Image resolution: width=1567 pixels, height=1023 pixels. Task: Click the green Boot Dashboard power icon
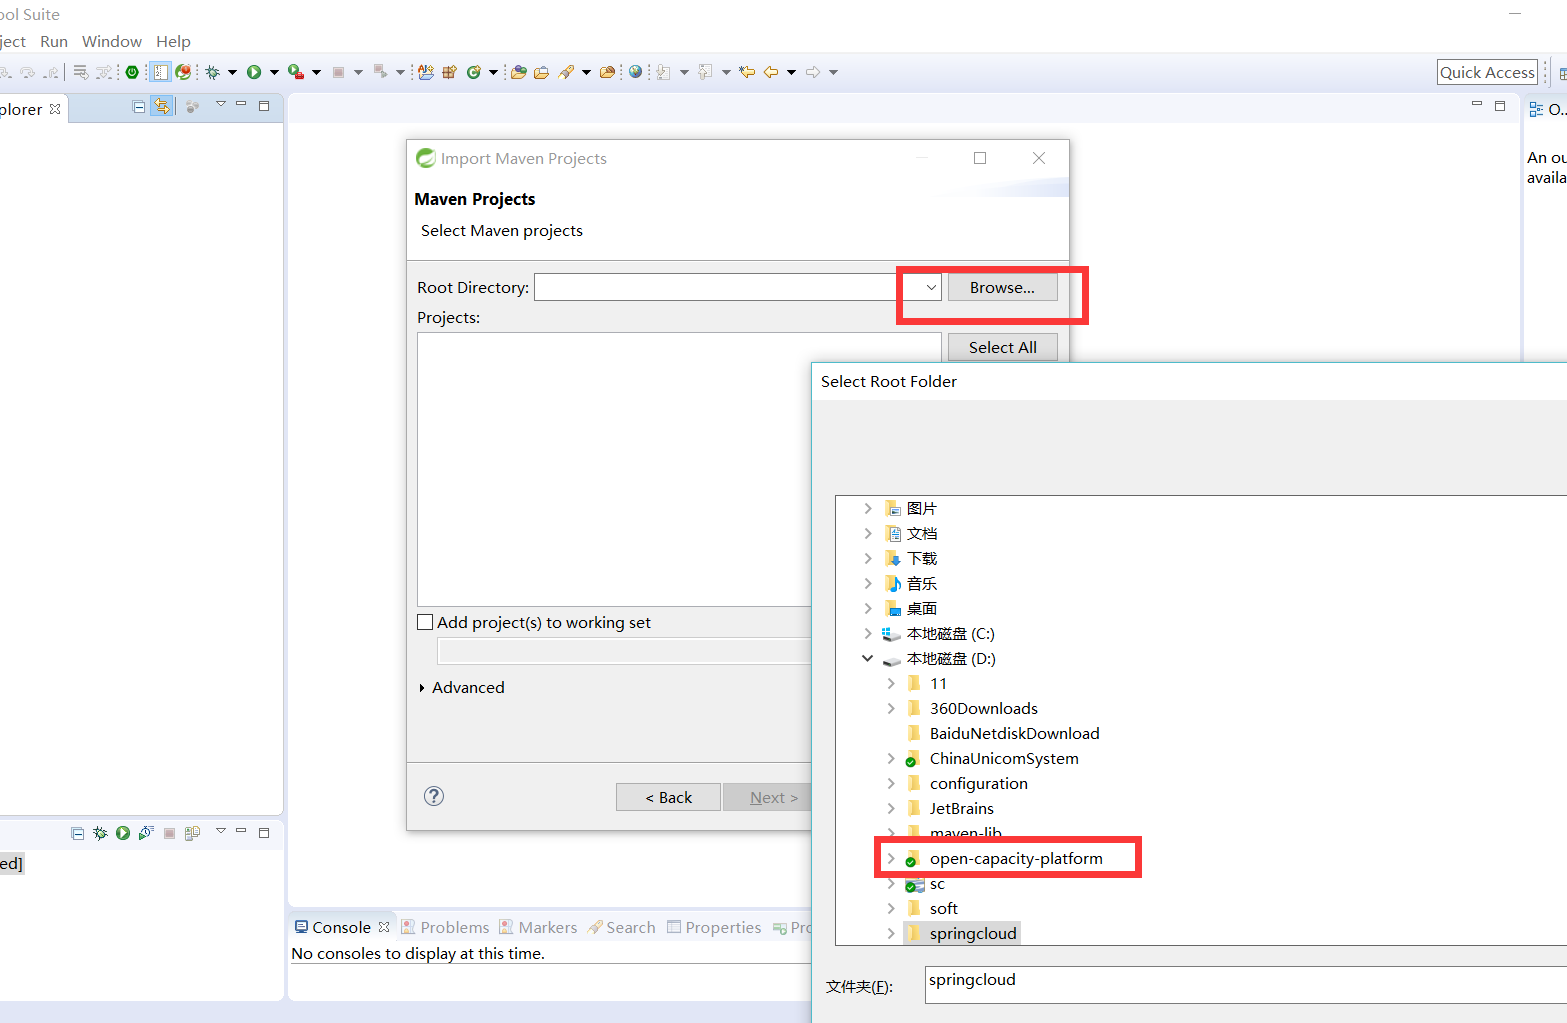132,72
